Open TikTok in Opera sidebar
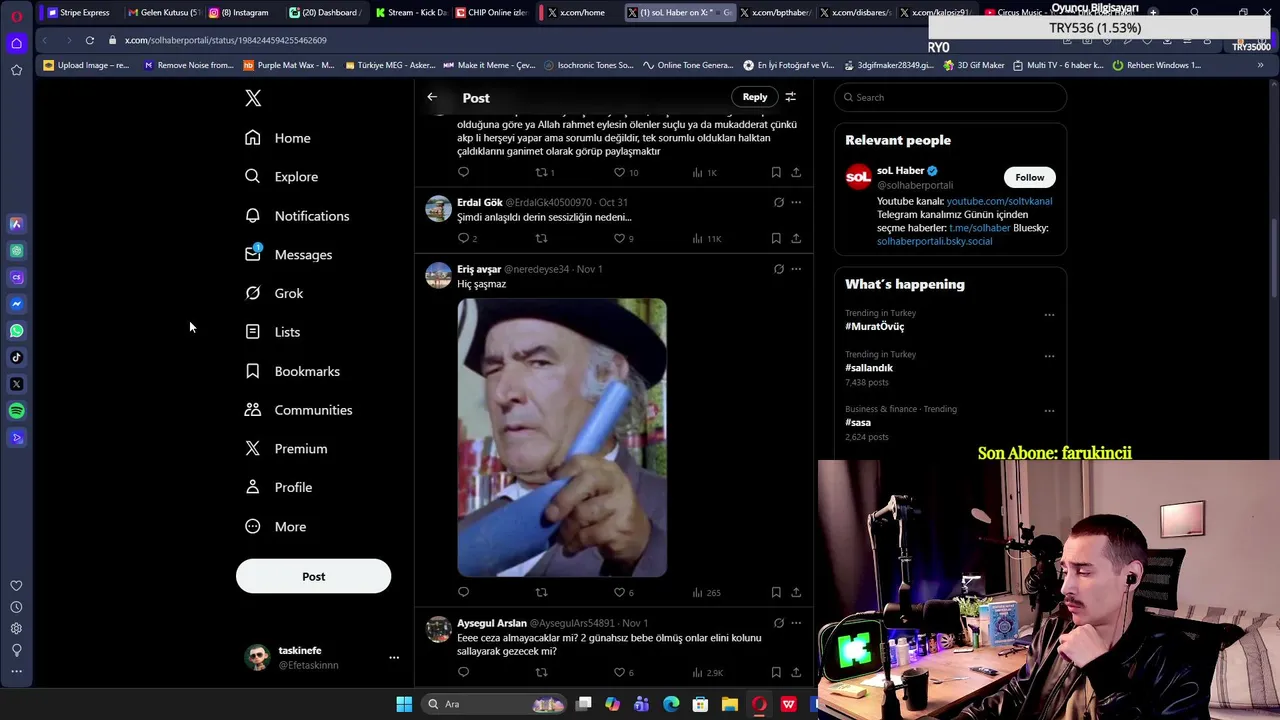The image size is (1280, 720). (x=16, y=357)
